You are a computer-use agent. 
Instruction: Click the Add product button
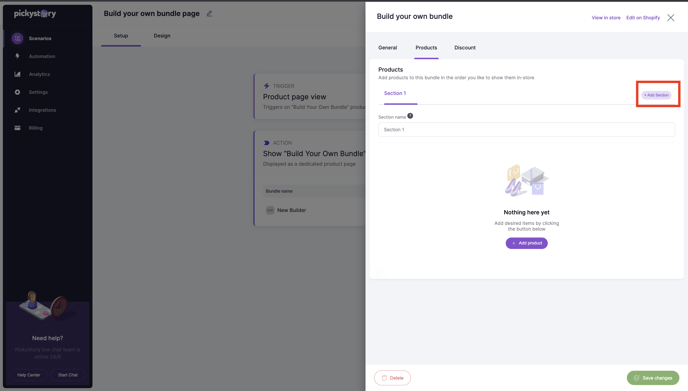(527, 243)
